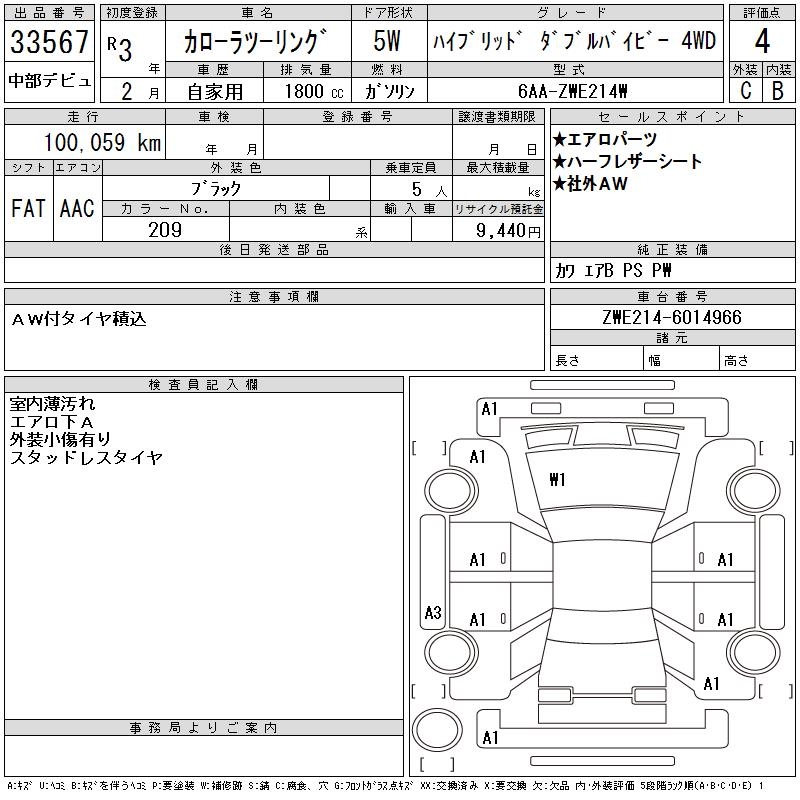Click the shift type FAT

tap(28, 208)
